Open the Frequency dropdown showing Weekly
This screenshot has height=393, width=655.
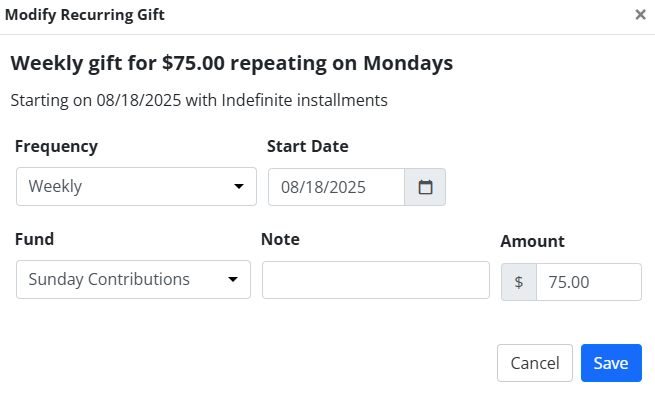pyautogui.click(x=136, y=186)
